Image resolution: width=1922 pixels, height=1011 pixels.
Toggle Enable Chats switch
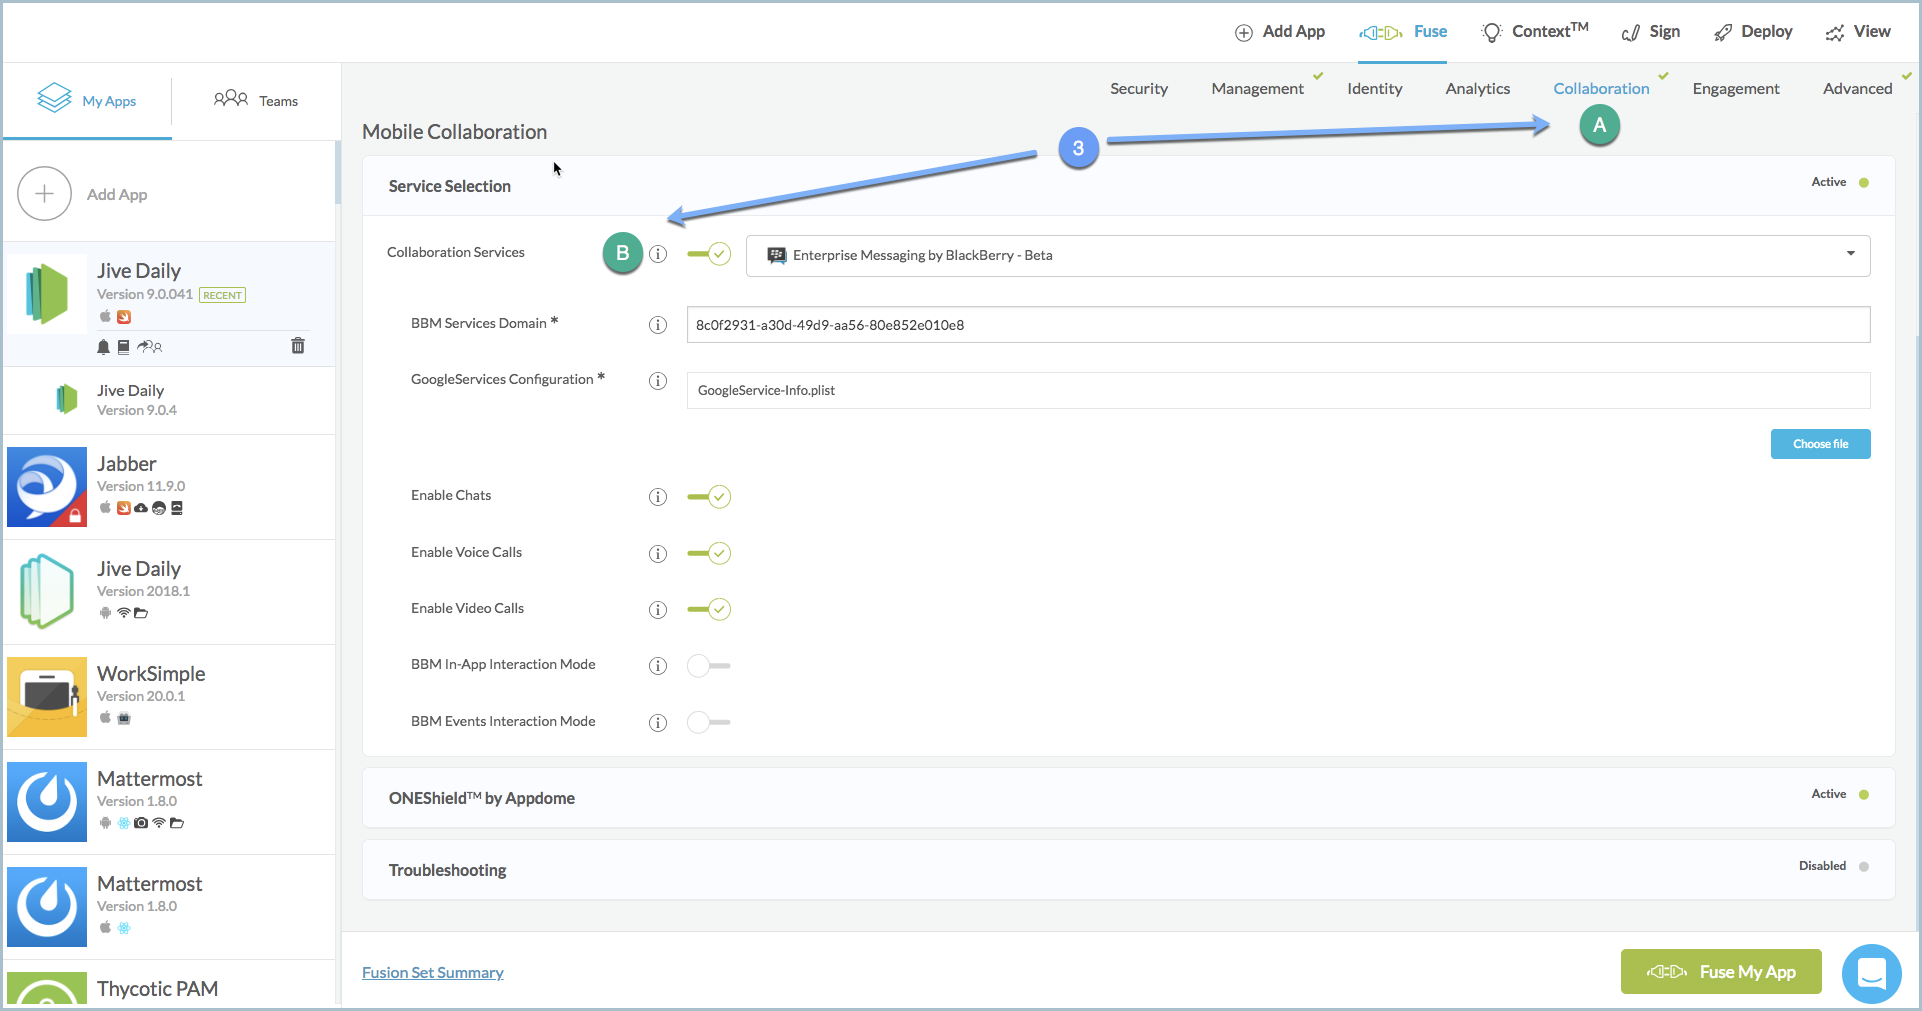tap(709, 497)
